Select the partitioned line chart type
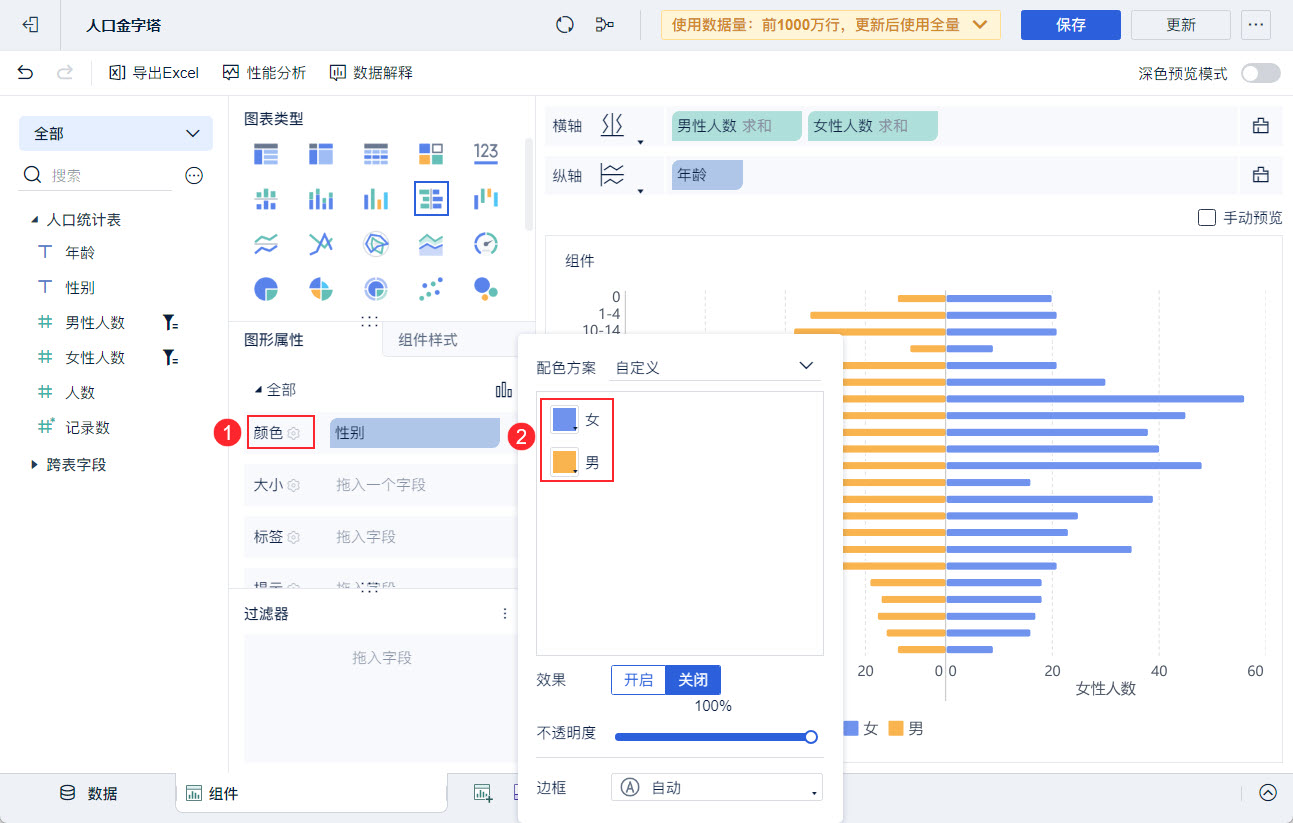This screenshot has height=823, width=1293. pyautogui.click(x=266, y=243)
